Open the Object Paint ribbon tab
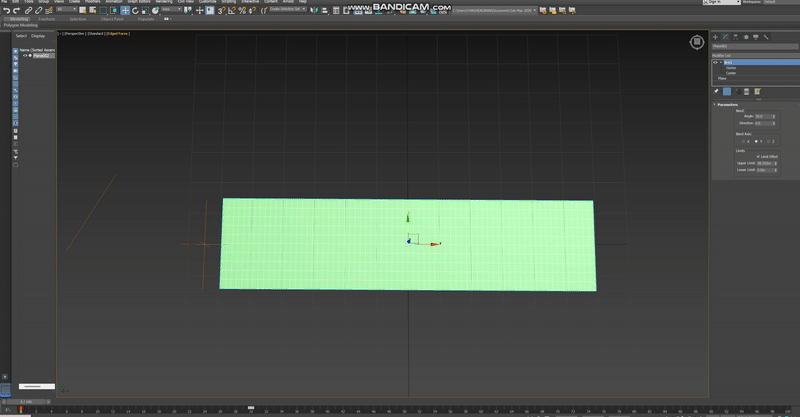This screenshot has width=800, height=417. pyautogui.click(x=112, y=19)
